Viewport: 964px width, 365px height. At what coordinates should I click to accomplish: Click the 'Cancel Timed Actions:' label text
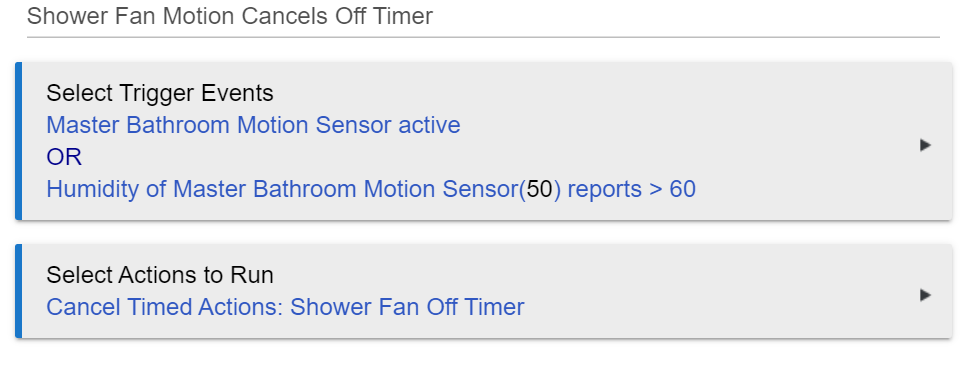tap(165, 307)
